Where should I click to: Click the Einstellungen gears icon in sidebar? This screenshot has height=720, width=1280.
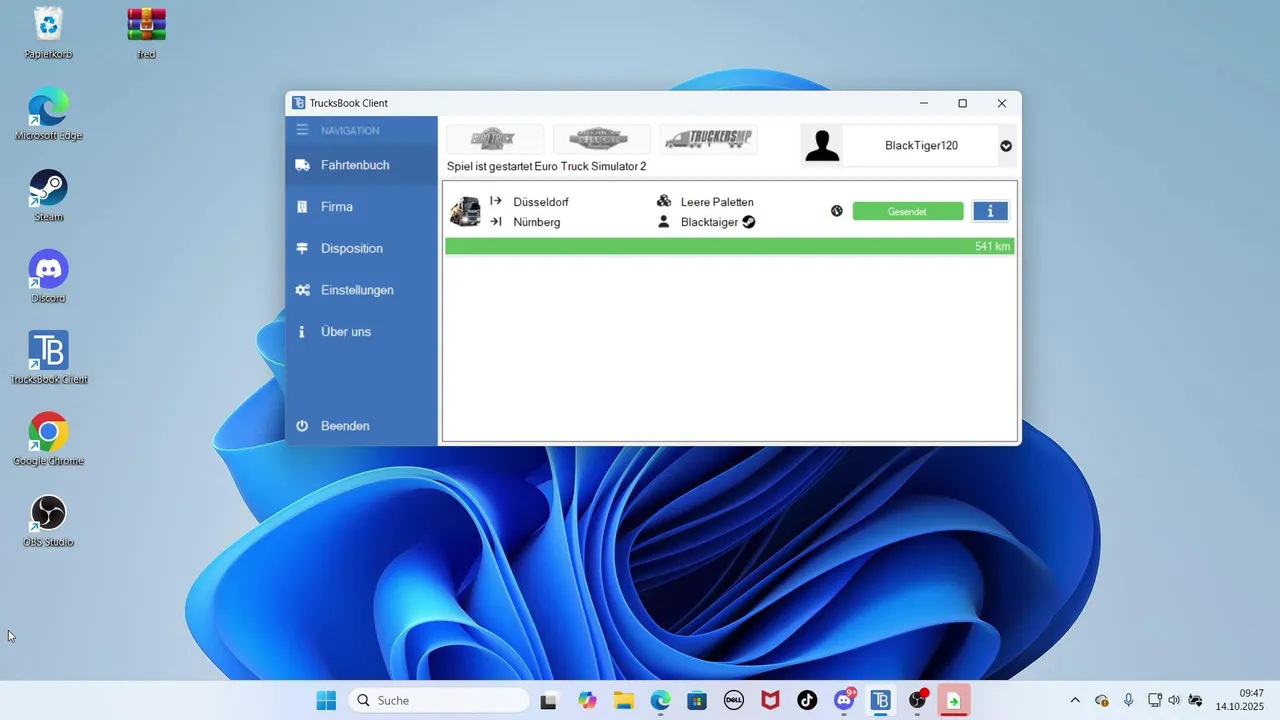[302, 290]
